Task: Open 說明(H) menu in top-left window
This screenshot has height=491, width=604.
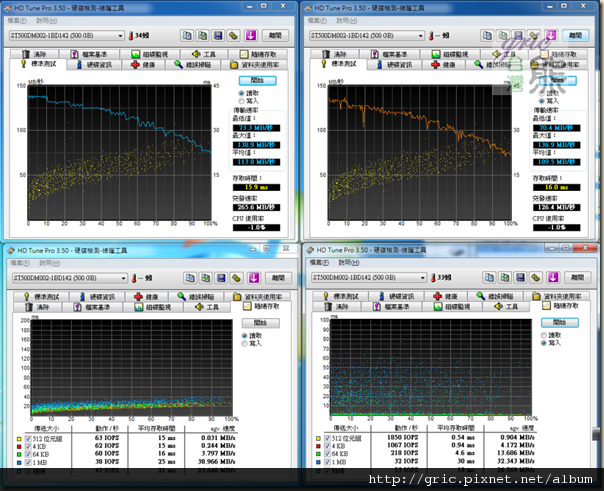Action: tap(47, 20)
